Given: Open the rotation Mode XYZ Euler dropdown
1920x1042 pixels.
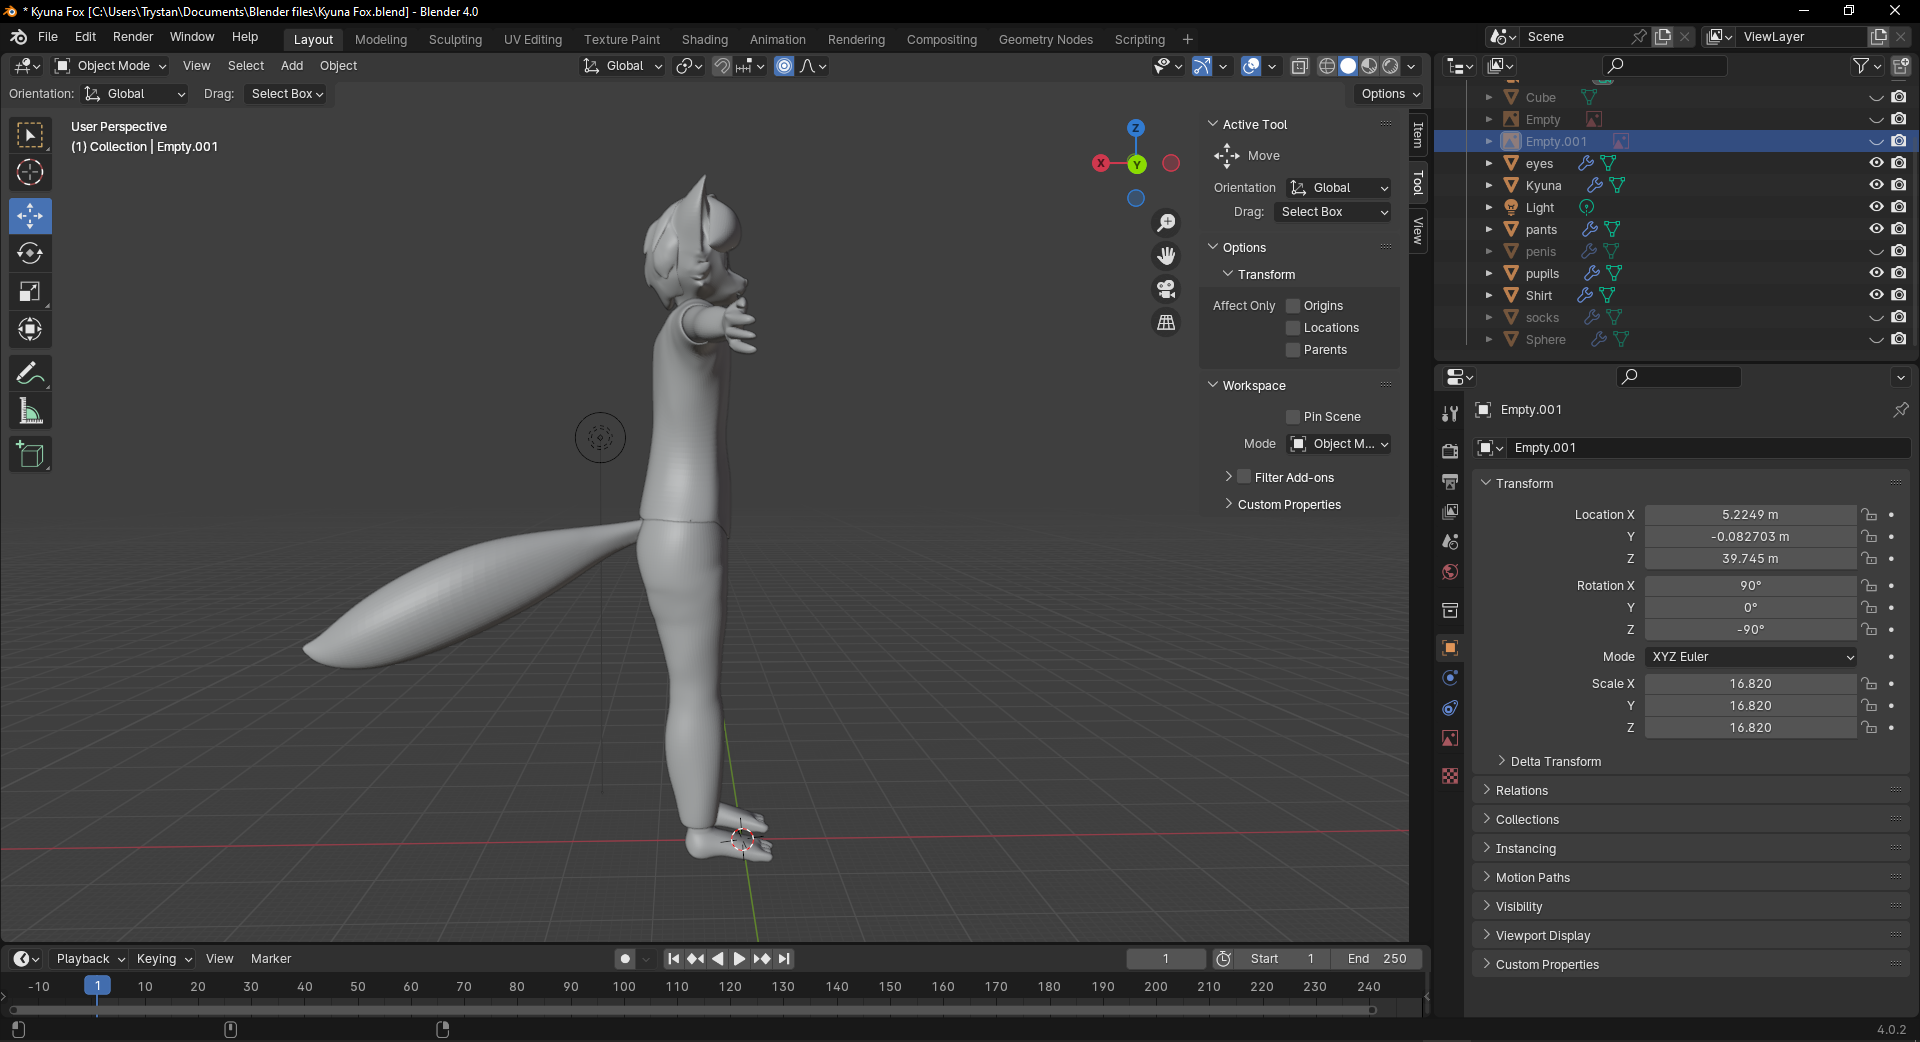Looking at the screenshot, I should pyautogui.click(x=1751, y=657).
